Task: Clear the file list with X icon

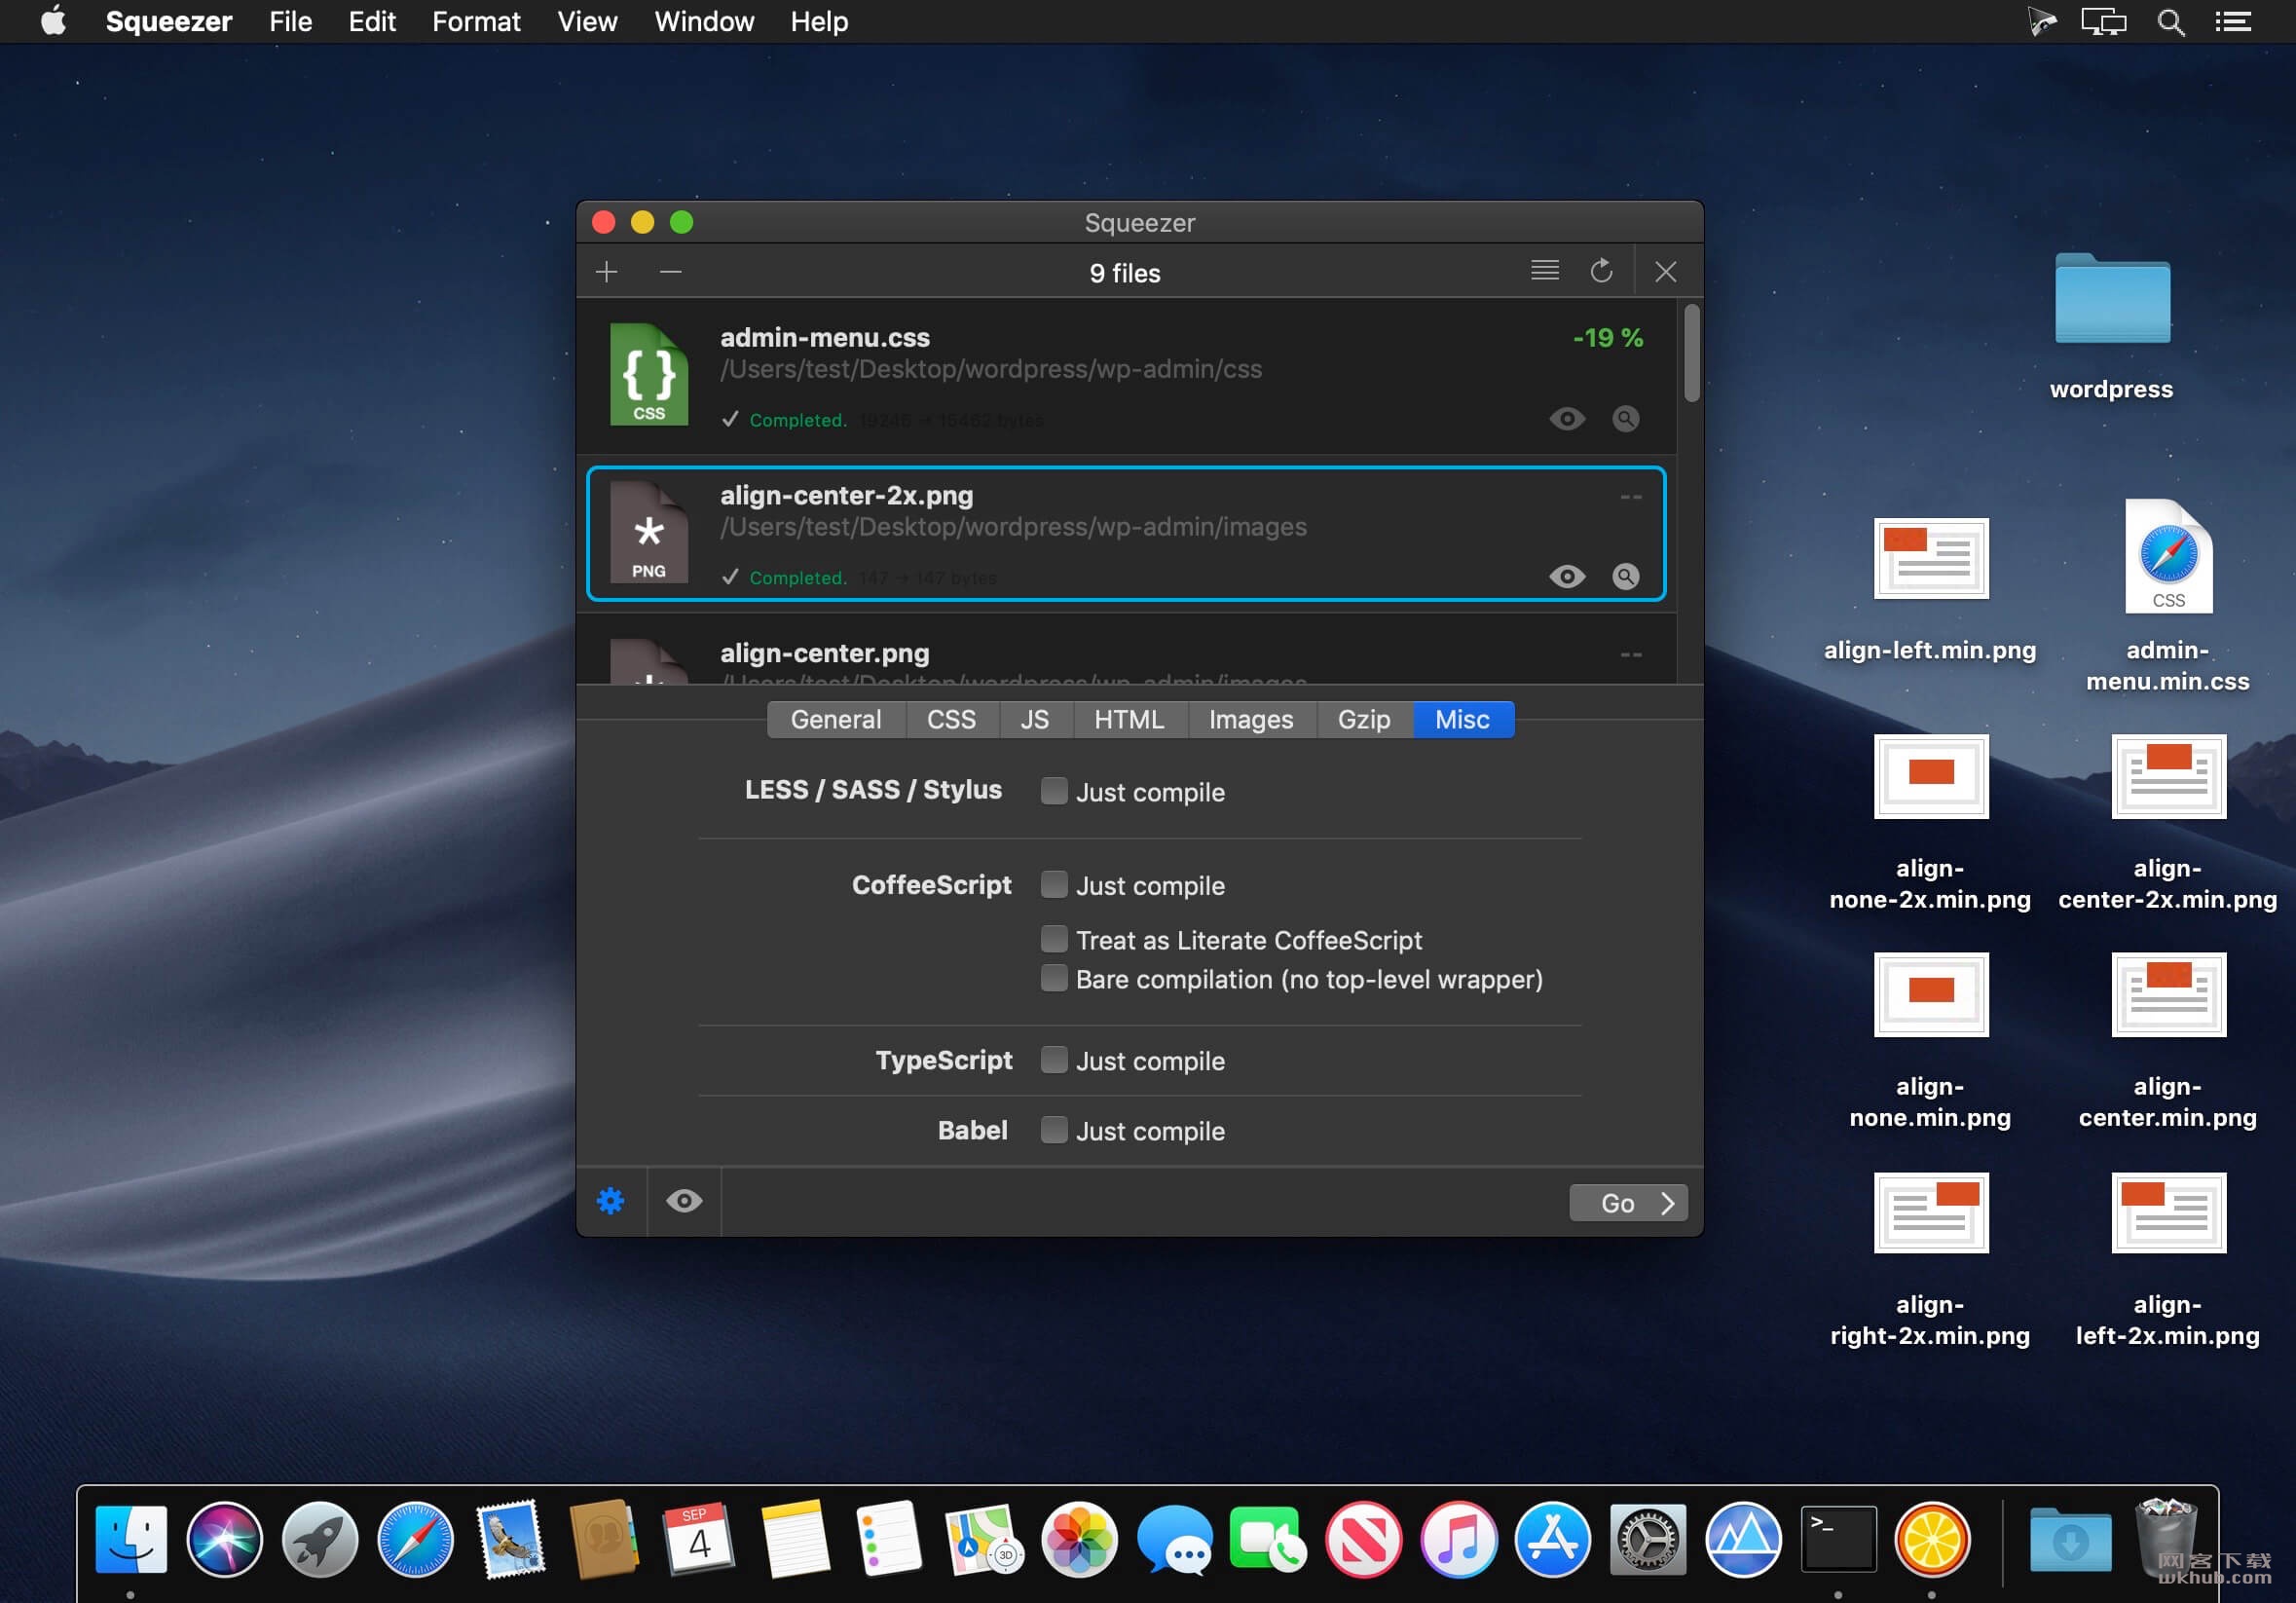Action: [x=1665, y=272]
